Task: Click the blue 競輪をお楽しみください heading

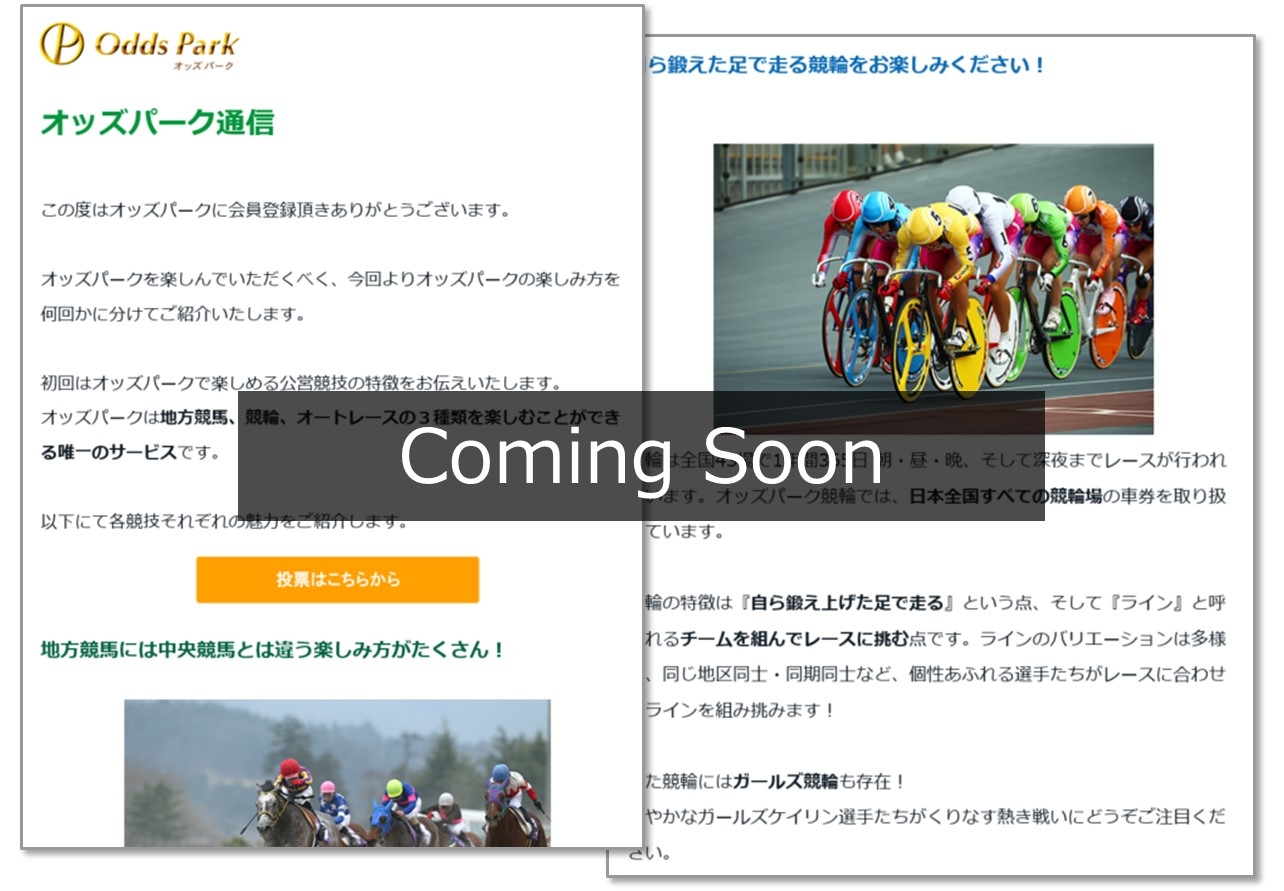Action: pyautogui.click(x=845, y=66)
